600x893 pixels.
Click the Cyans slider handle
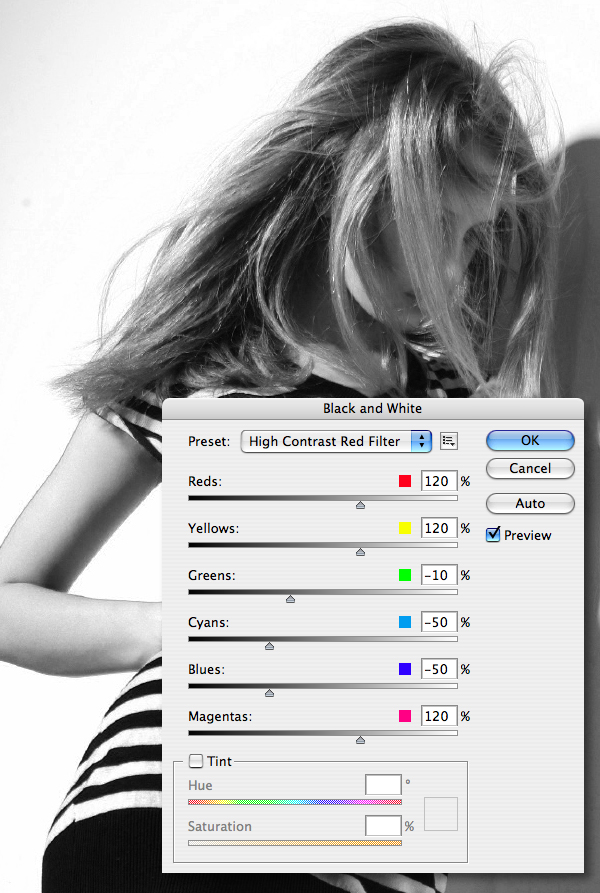[x=269, y=646]
